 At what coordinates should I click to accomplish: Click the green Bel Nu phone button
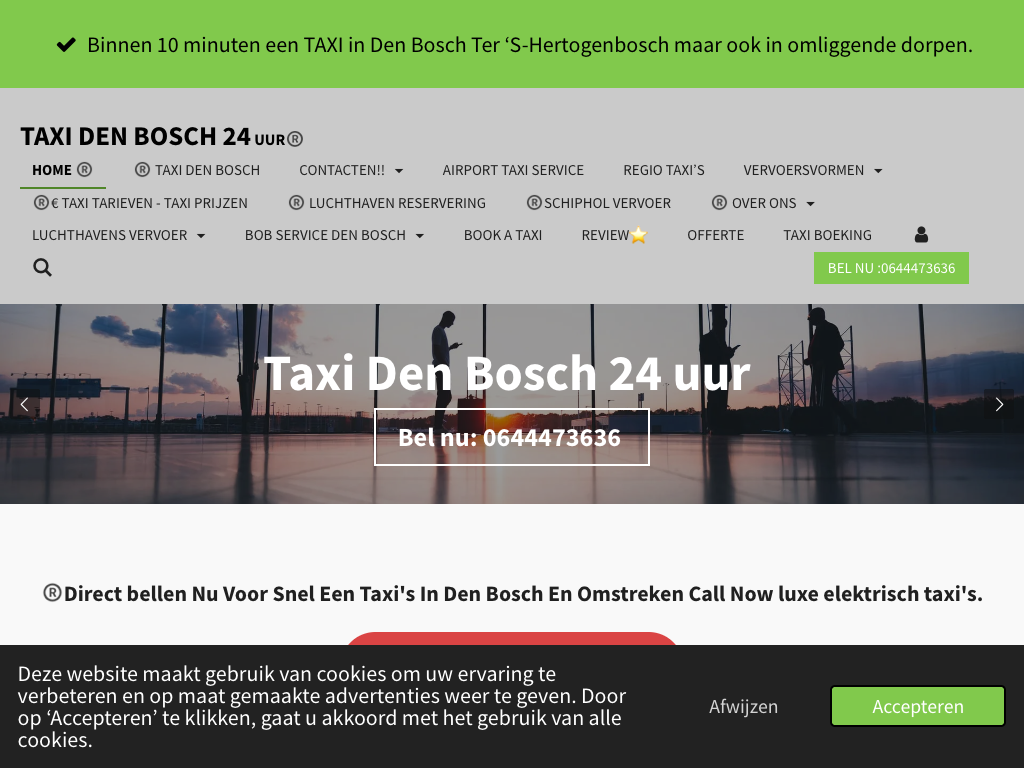[x=891, y=268]
